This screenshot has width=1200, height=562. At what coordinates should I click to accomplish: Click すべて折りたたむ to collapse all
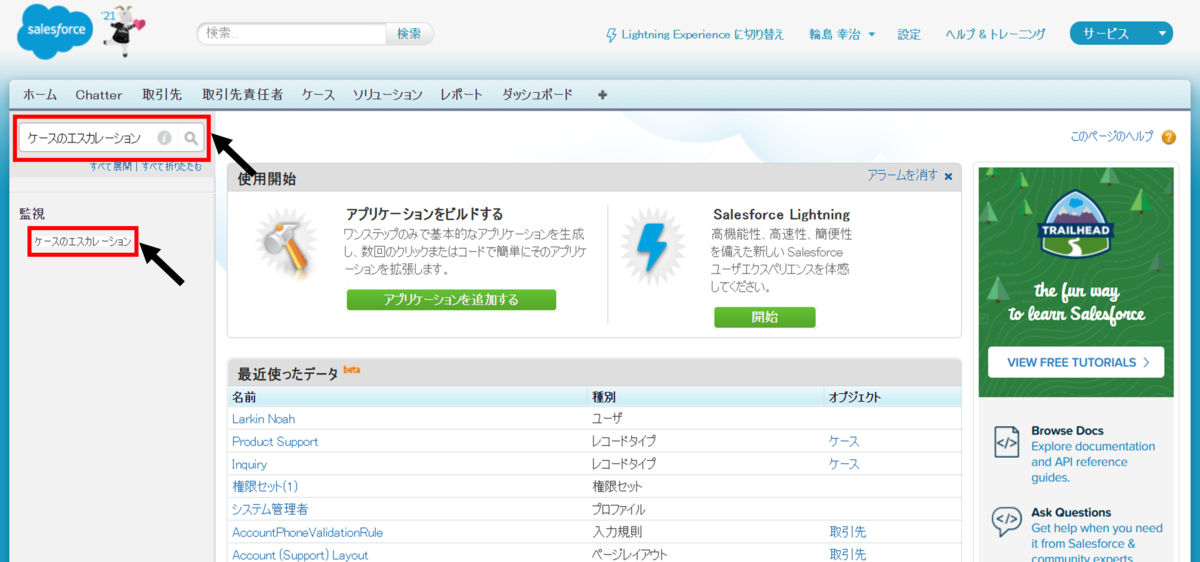pyautogui.click(x=171, y=167)
